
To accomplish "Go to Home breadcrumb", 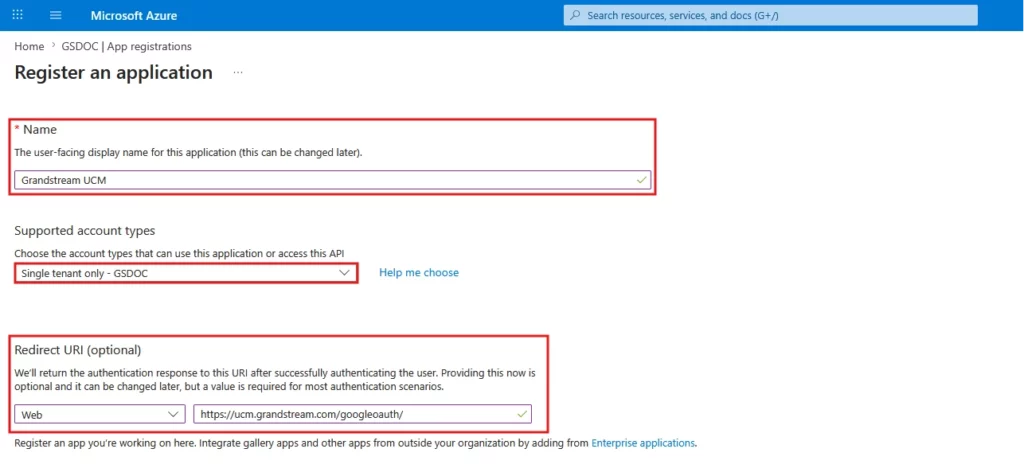I will (29, 46).
